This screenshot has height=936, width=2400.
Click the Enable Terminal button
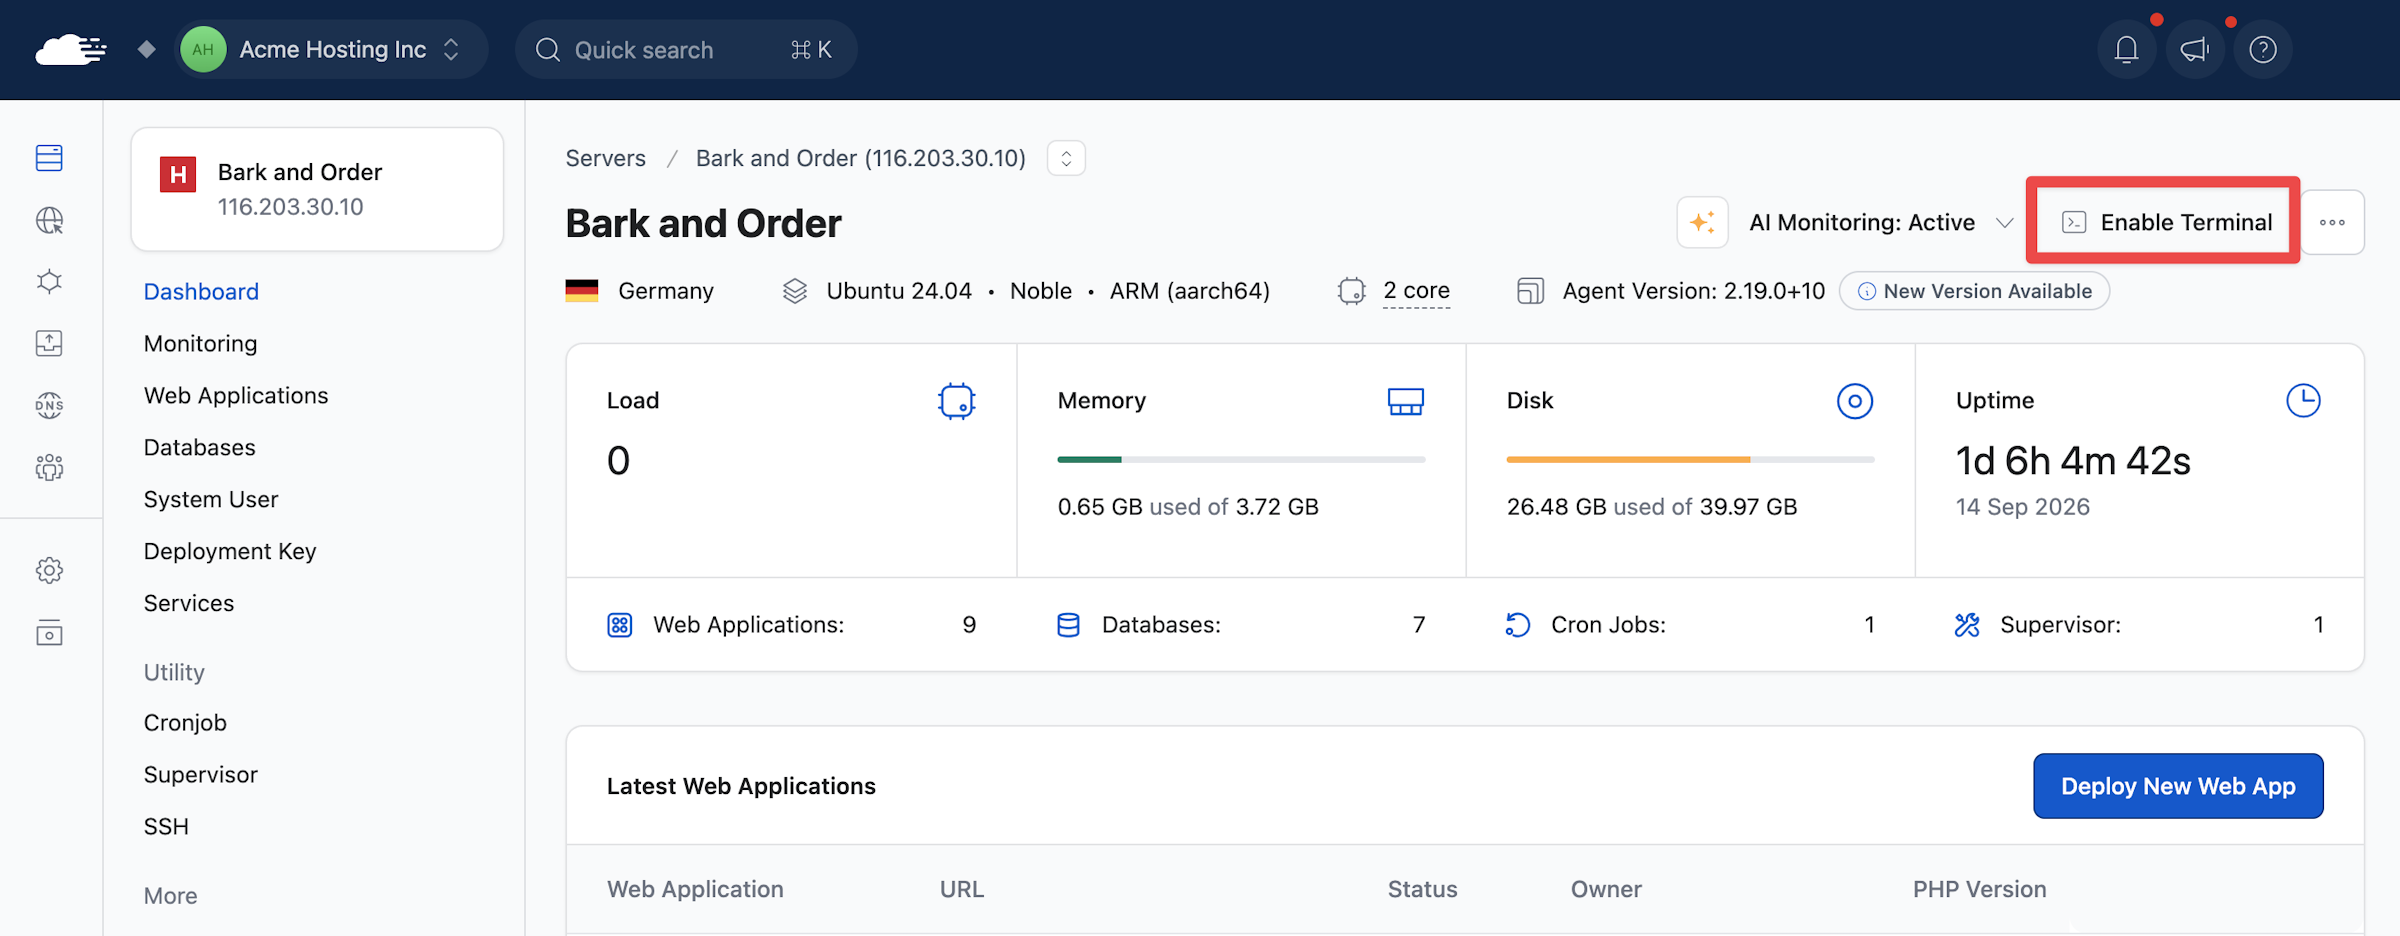(2166, 222)
